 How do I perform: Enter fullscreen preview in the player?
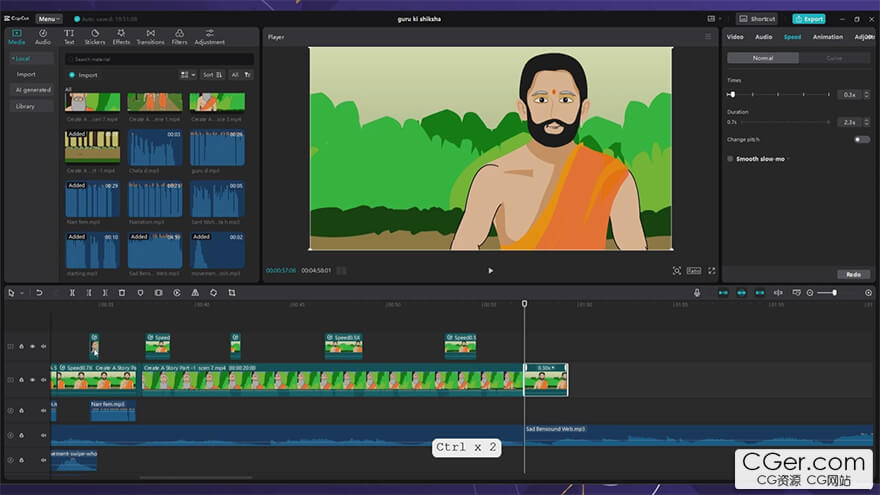pyautogui.click(x=712, y=270)
